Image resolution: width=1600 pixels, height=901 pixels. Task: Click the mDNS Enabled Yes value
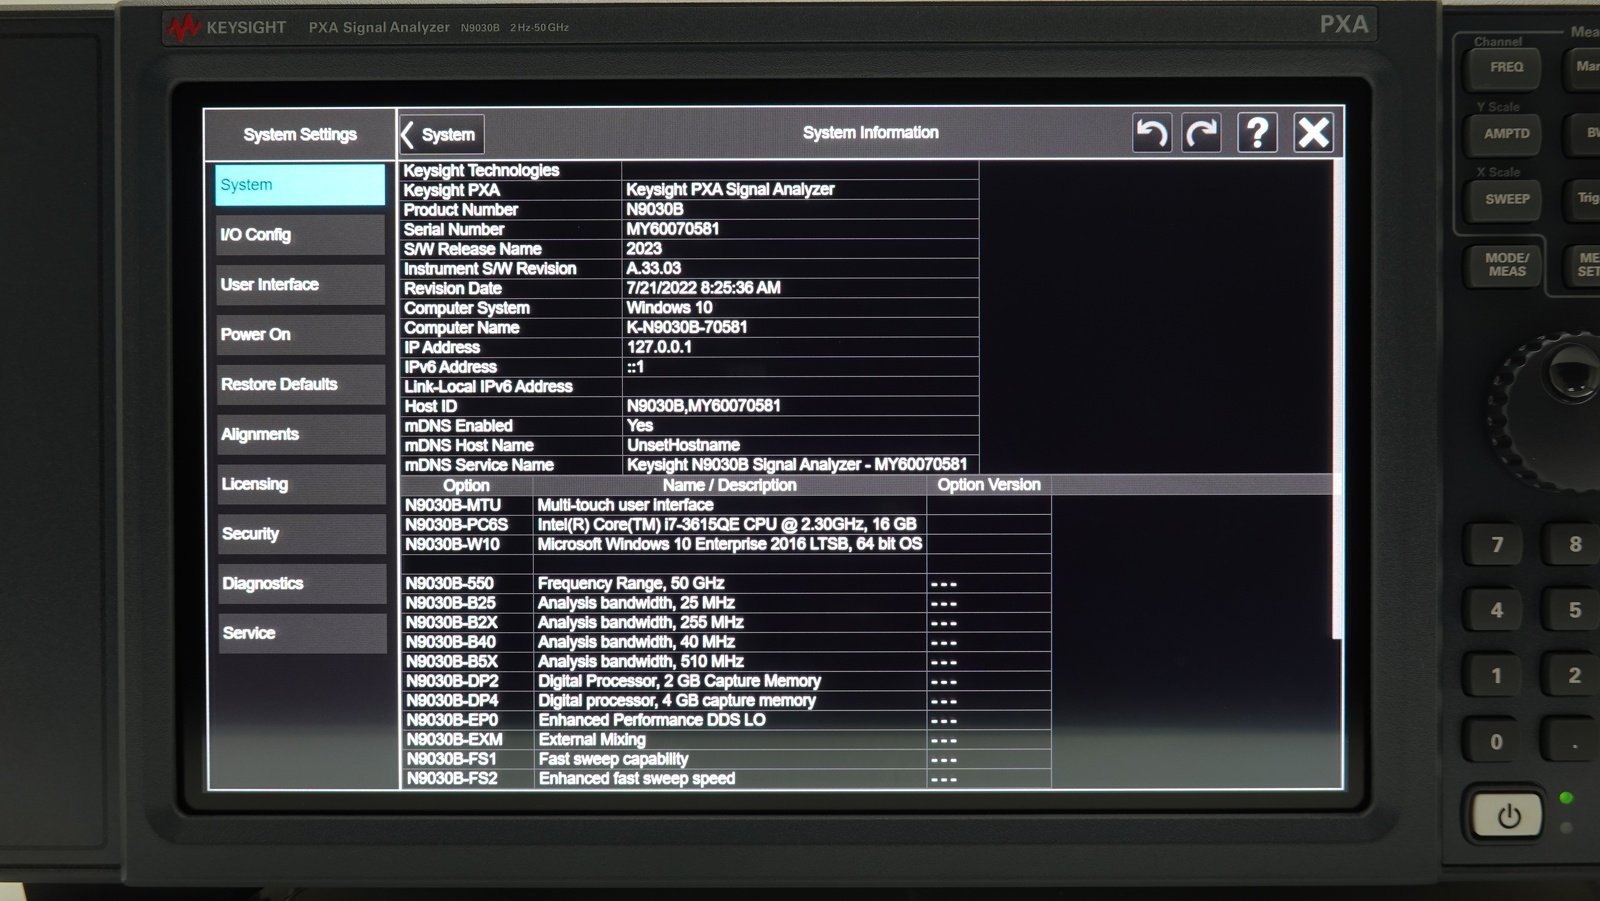click(640, 425)
